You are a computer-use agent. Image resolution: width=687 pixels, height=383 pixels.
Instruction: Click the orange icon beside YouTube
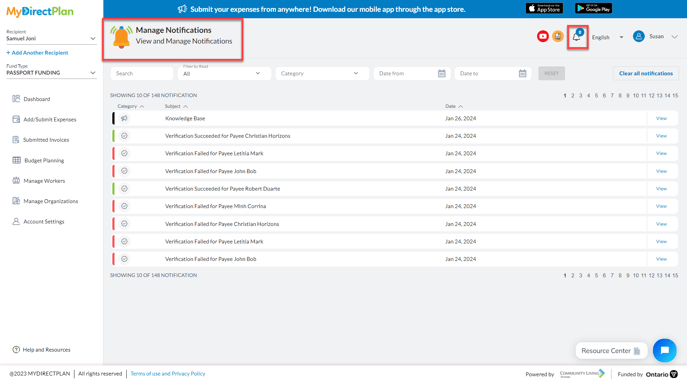tap(557, 36)
